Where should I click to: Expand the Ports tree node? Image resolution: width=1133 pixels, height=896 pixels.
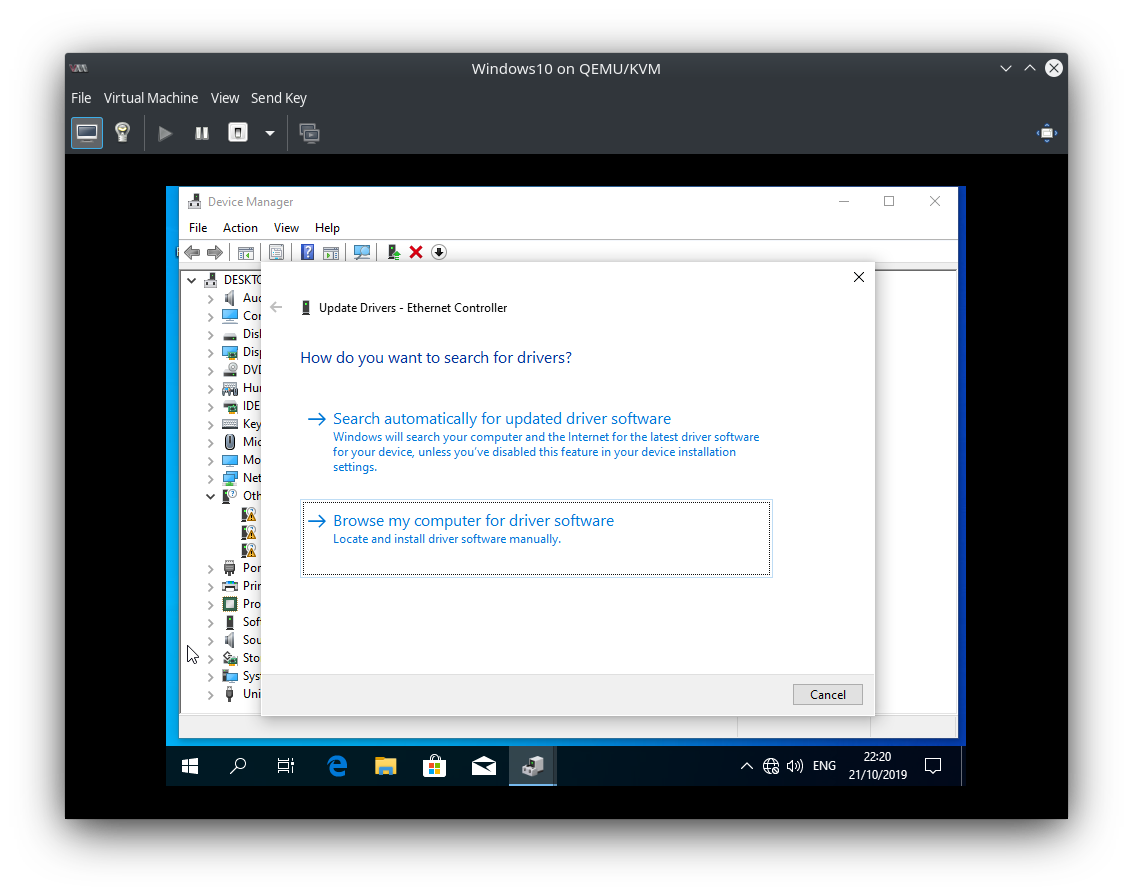pyautogui.click(x=210, y=569)
